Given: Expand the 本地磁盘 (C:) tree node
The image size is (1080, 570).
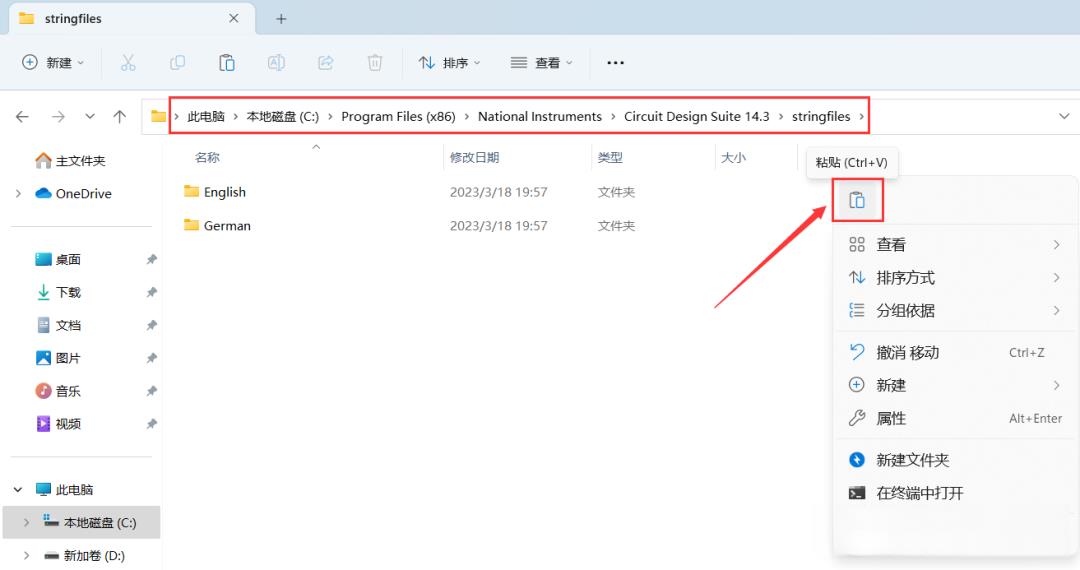Looking at the screenshot, I should [26, 522].
